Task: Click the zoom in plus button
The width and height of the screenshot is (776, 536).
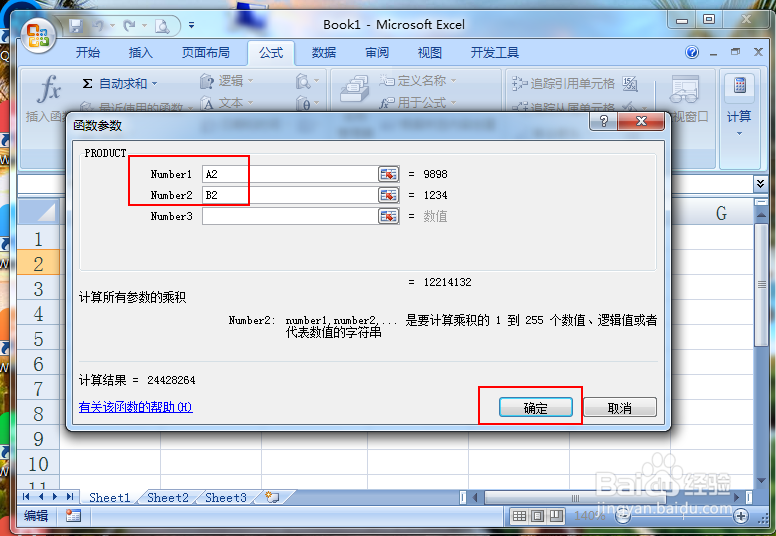Action: [x=741, y=516]
